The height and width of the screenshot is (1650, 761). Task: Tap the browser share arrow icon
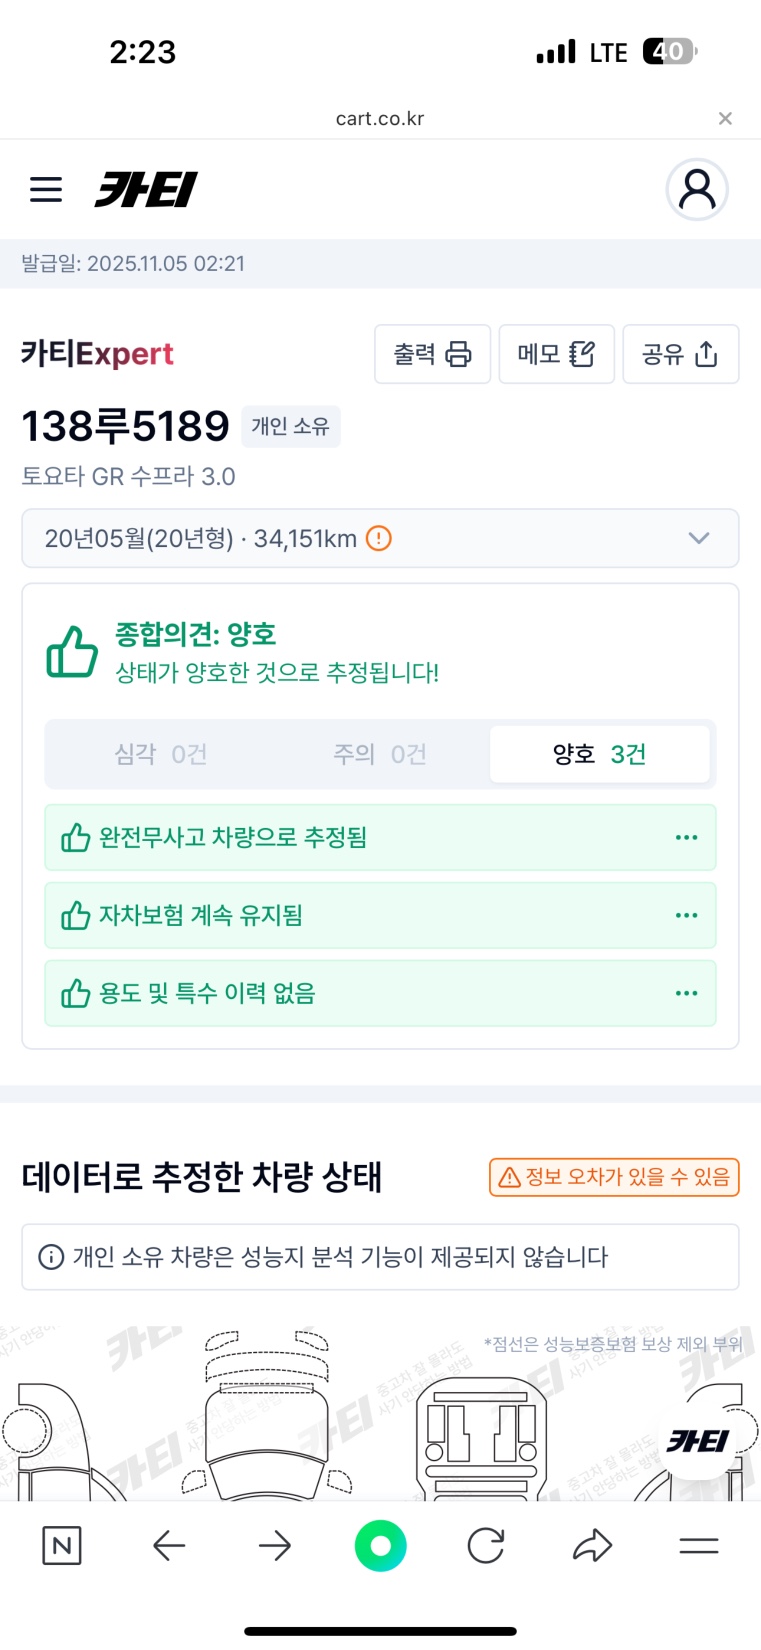(592, 1546)
